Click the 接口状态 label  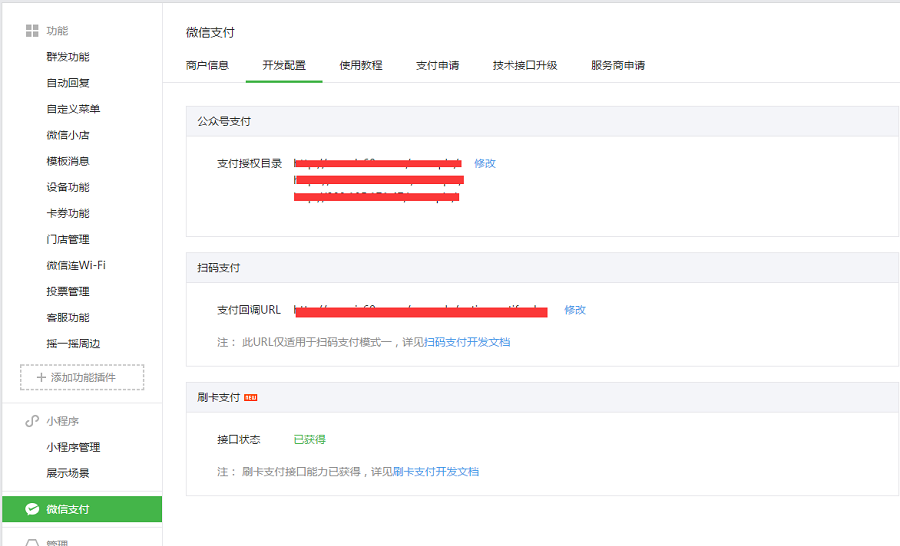click(239, 440)
